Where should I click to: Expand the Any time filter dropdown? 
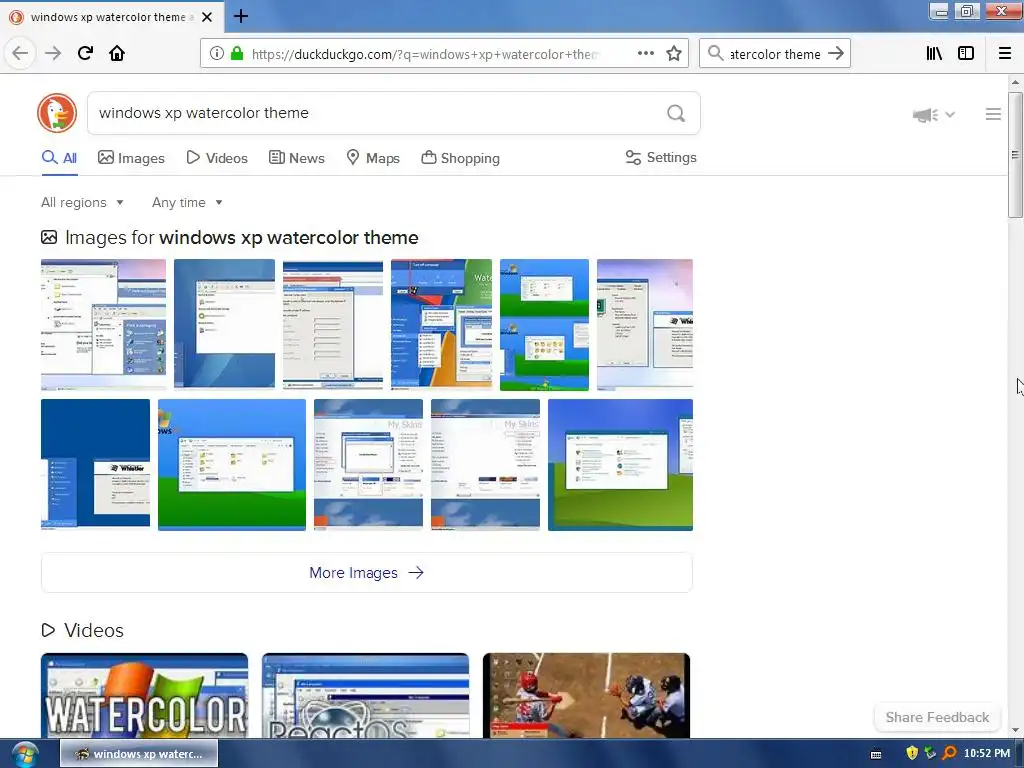(x=187, y=202)
